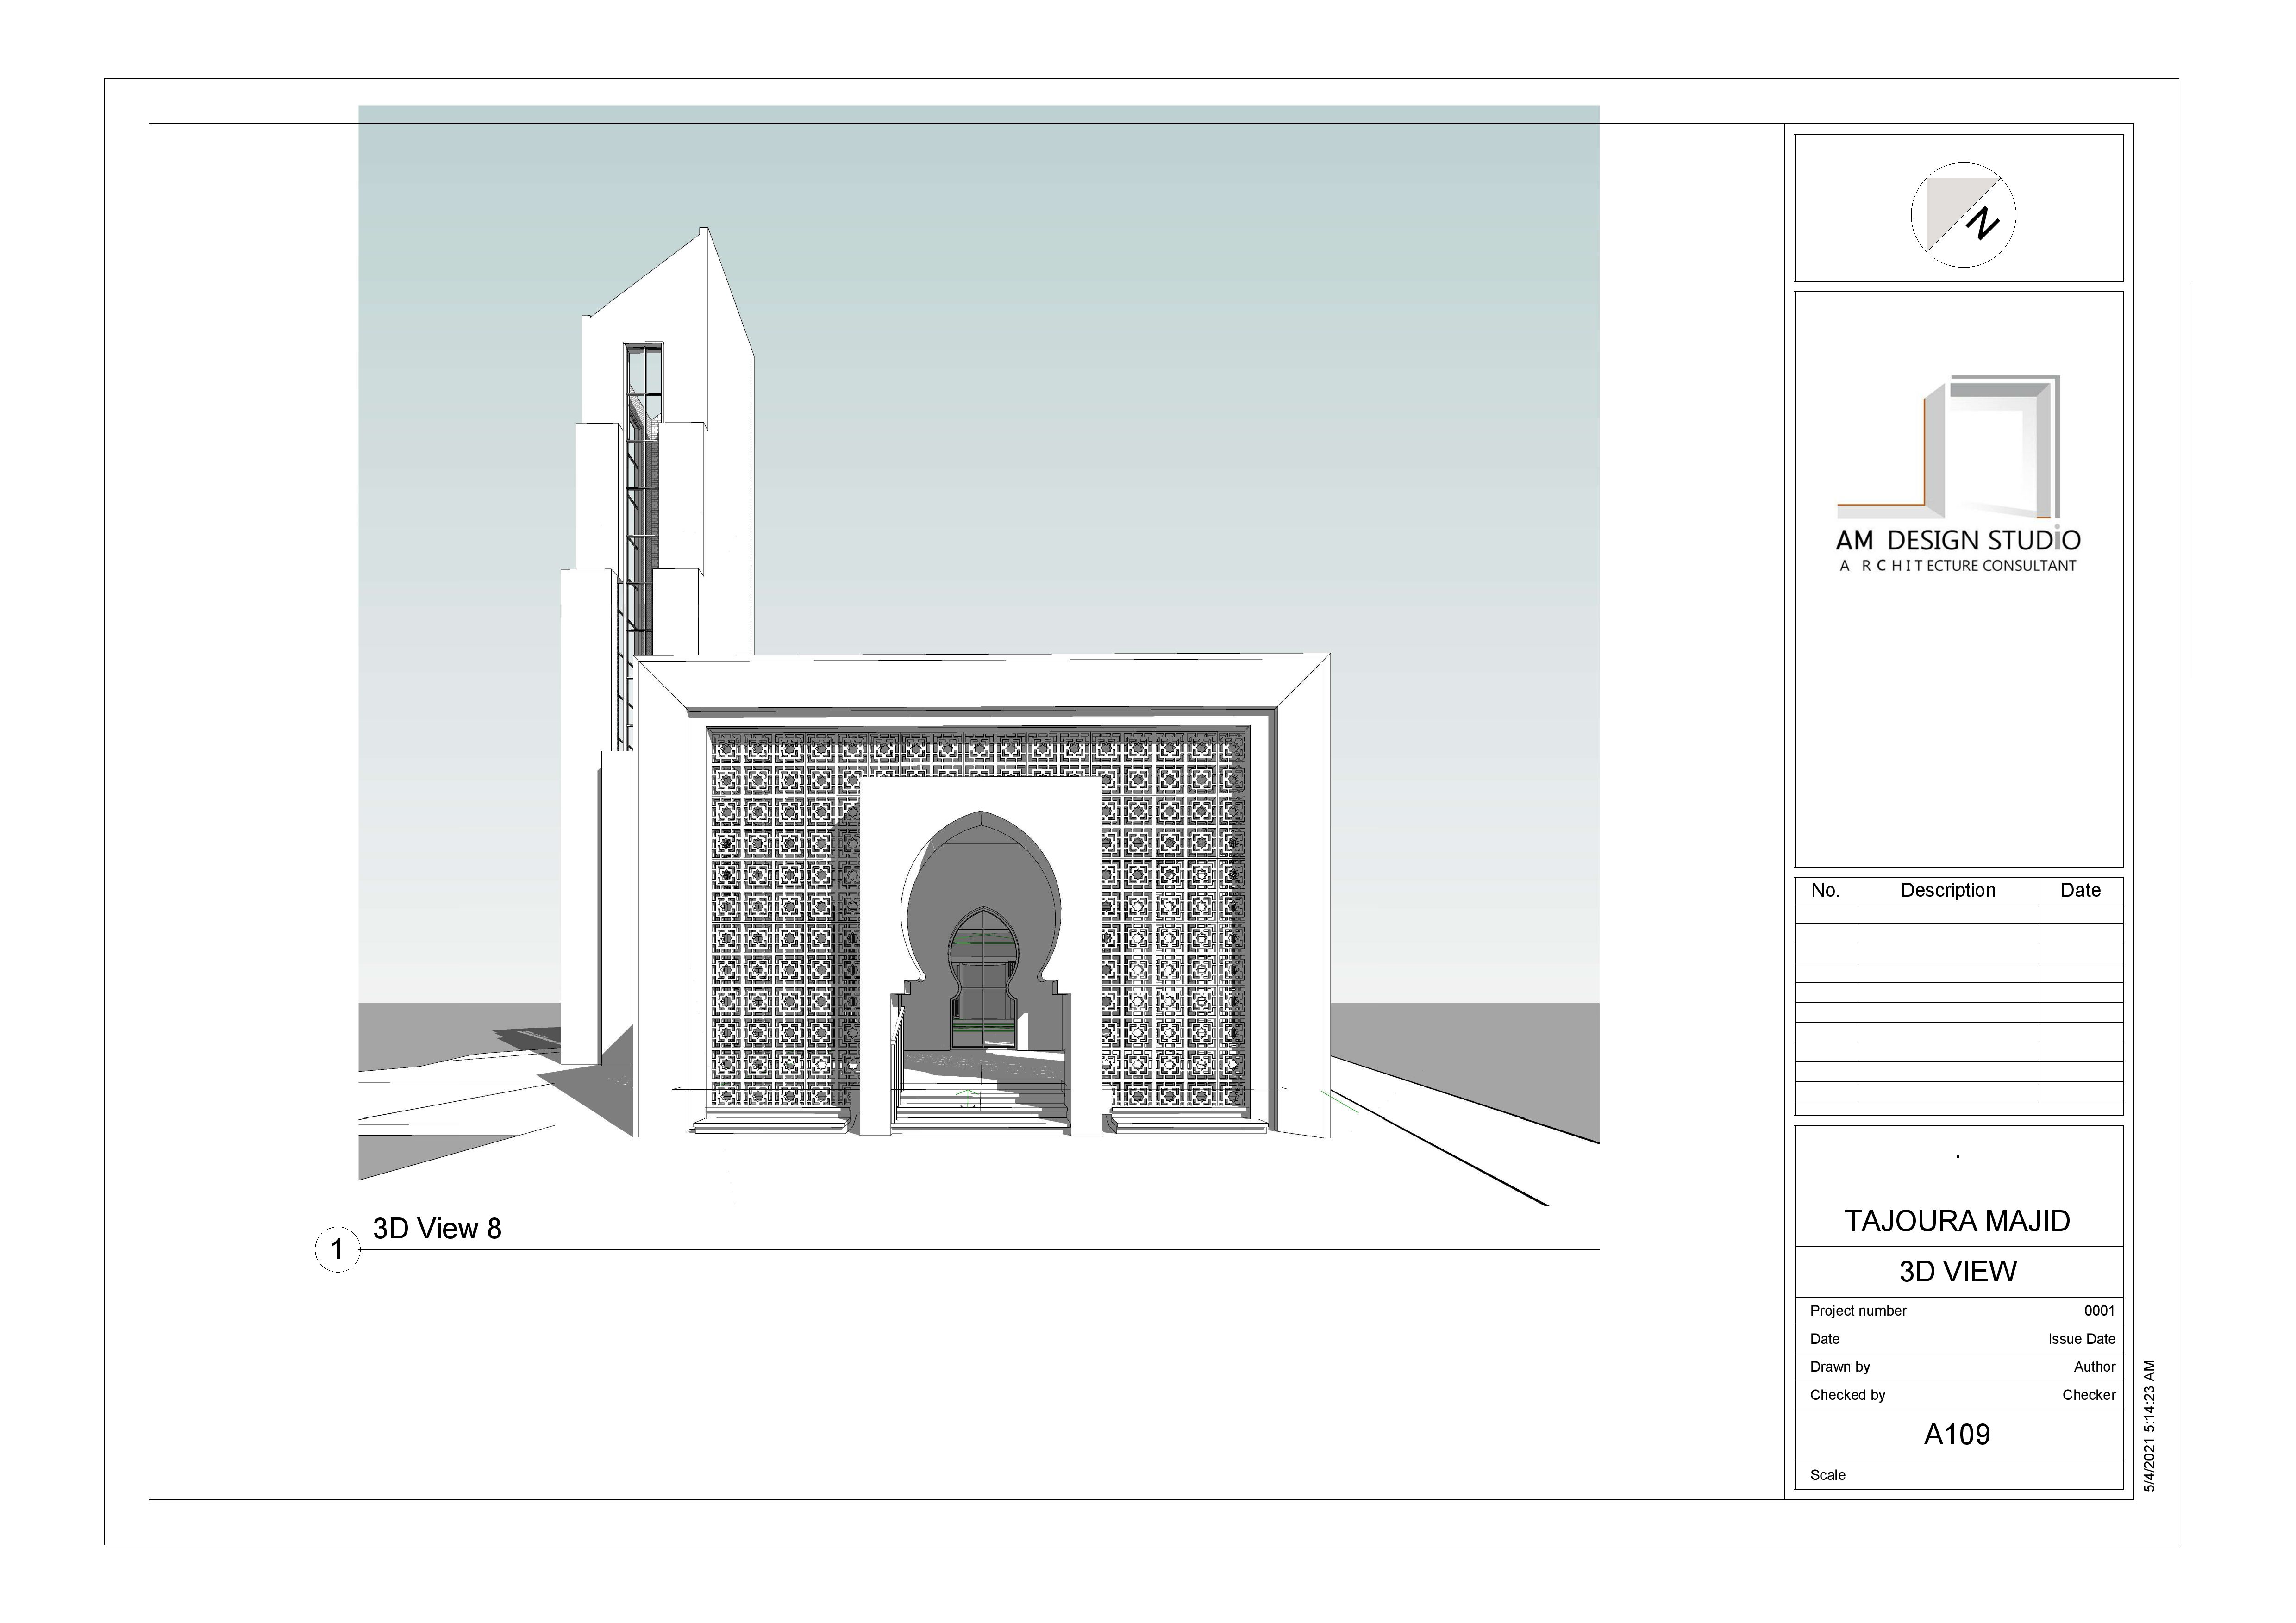Click the No. column header in revision table
The width and height of the screenshot is (2296, 1623).
click(x=1825, y=890)
